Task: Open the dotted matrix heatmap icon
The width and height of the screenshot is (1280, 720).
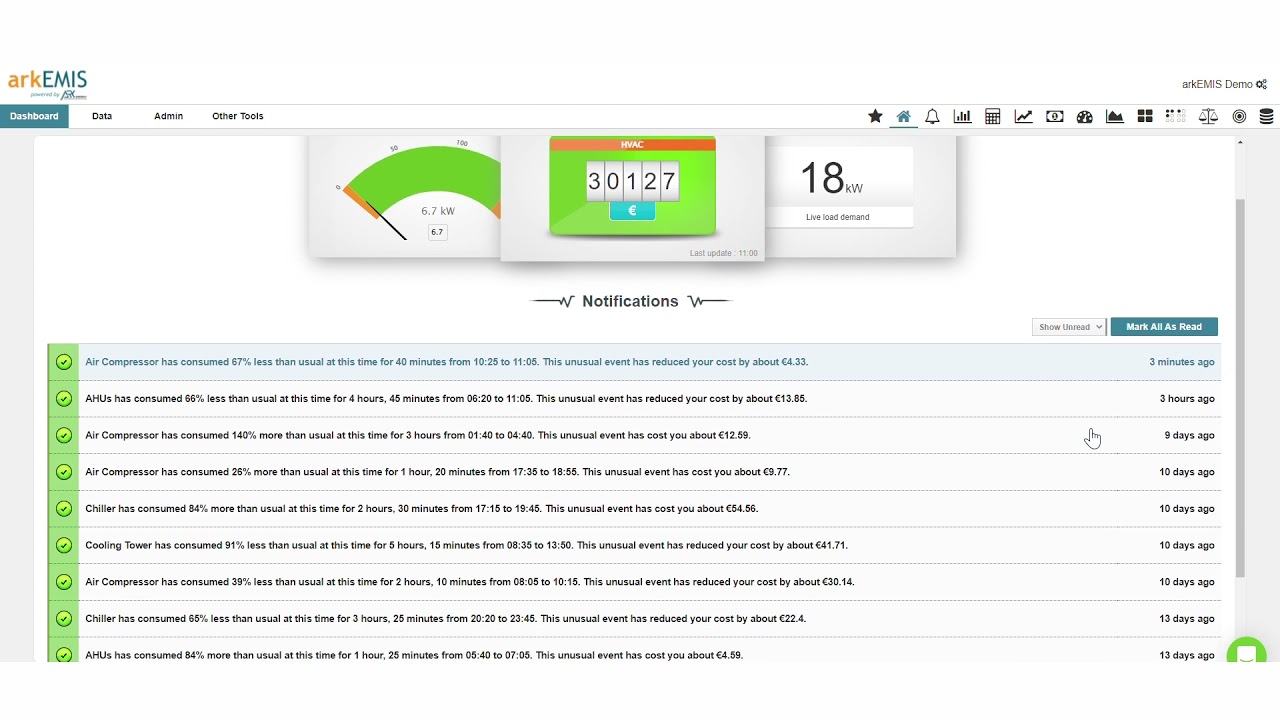Action: pos(1175,116)
